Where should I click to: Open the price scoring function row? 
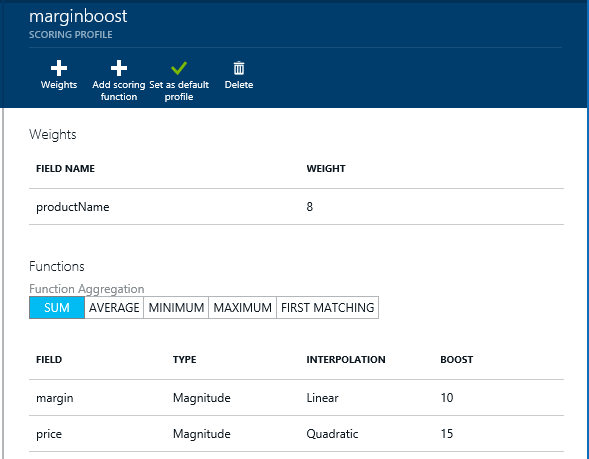(x=296, y=433)
